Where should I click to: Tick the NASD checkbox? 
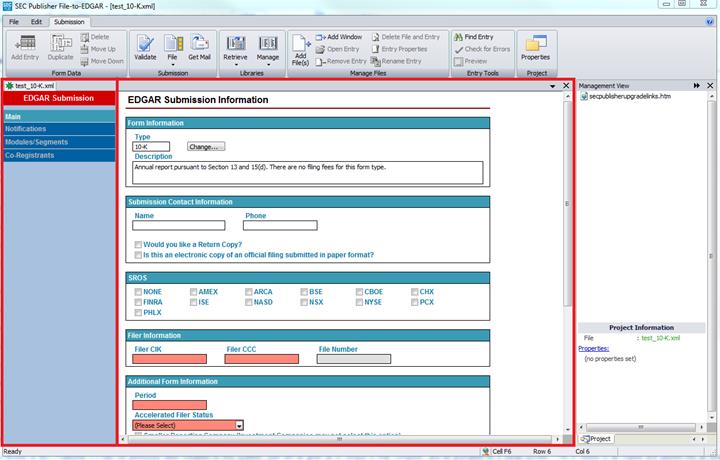[x=248, y=302]
